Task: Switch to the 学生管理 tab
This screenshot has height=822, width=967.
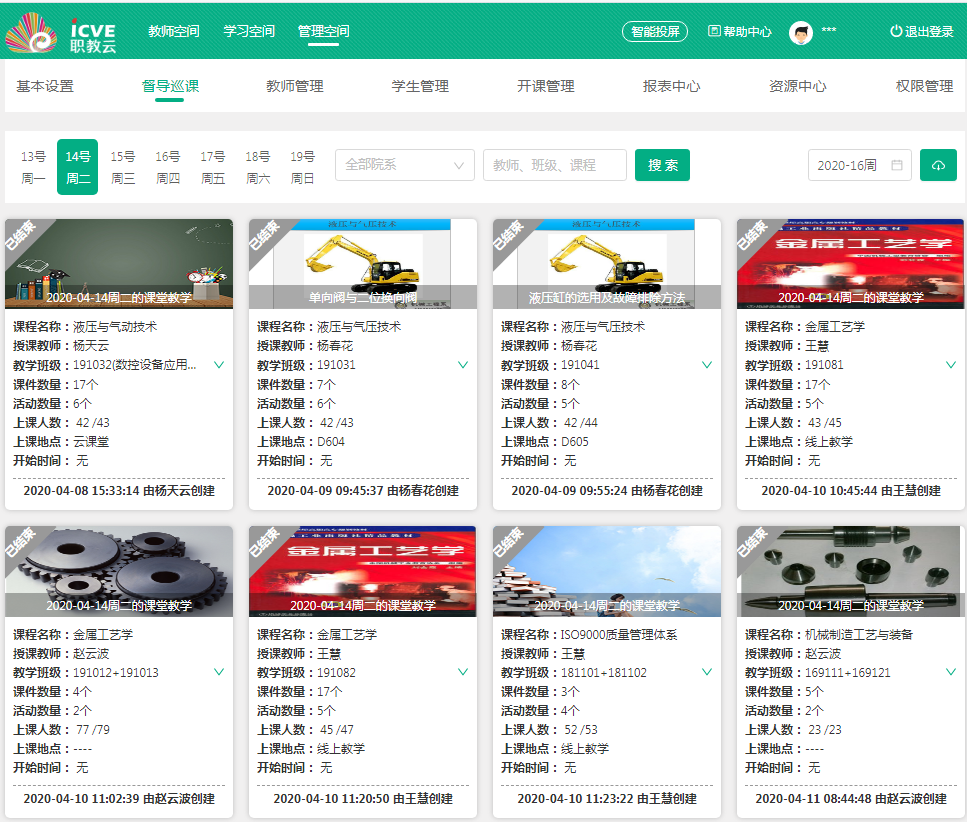Action: click(x=420, y=86)
